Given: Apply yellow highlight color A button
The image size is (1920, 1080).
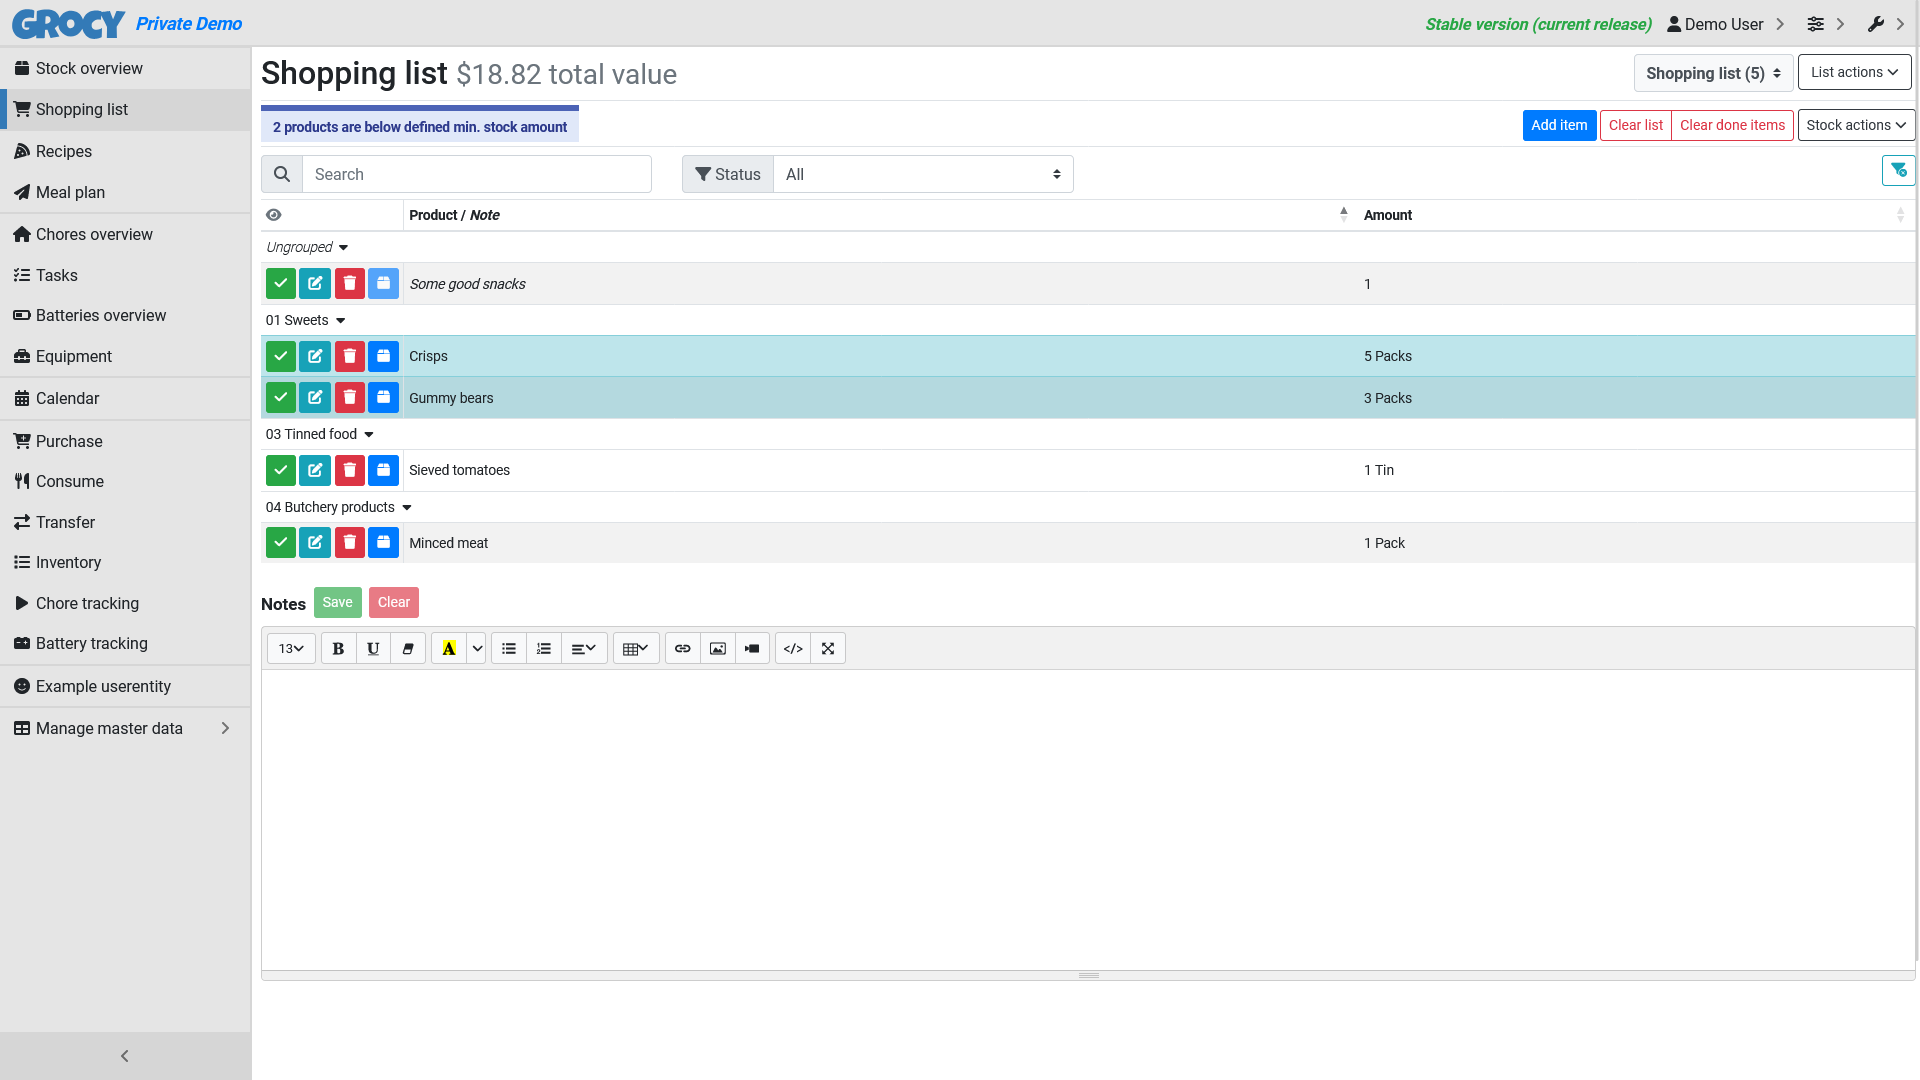Looking at the screenshot, I should pos(449,649).
